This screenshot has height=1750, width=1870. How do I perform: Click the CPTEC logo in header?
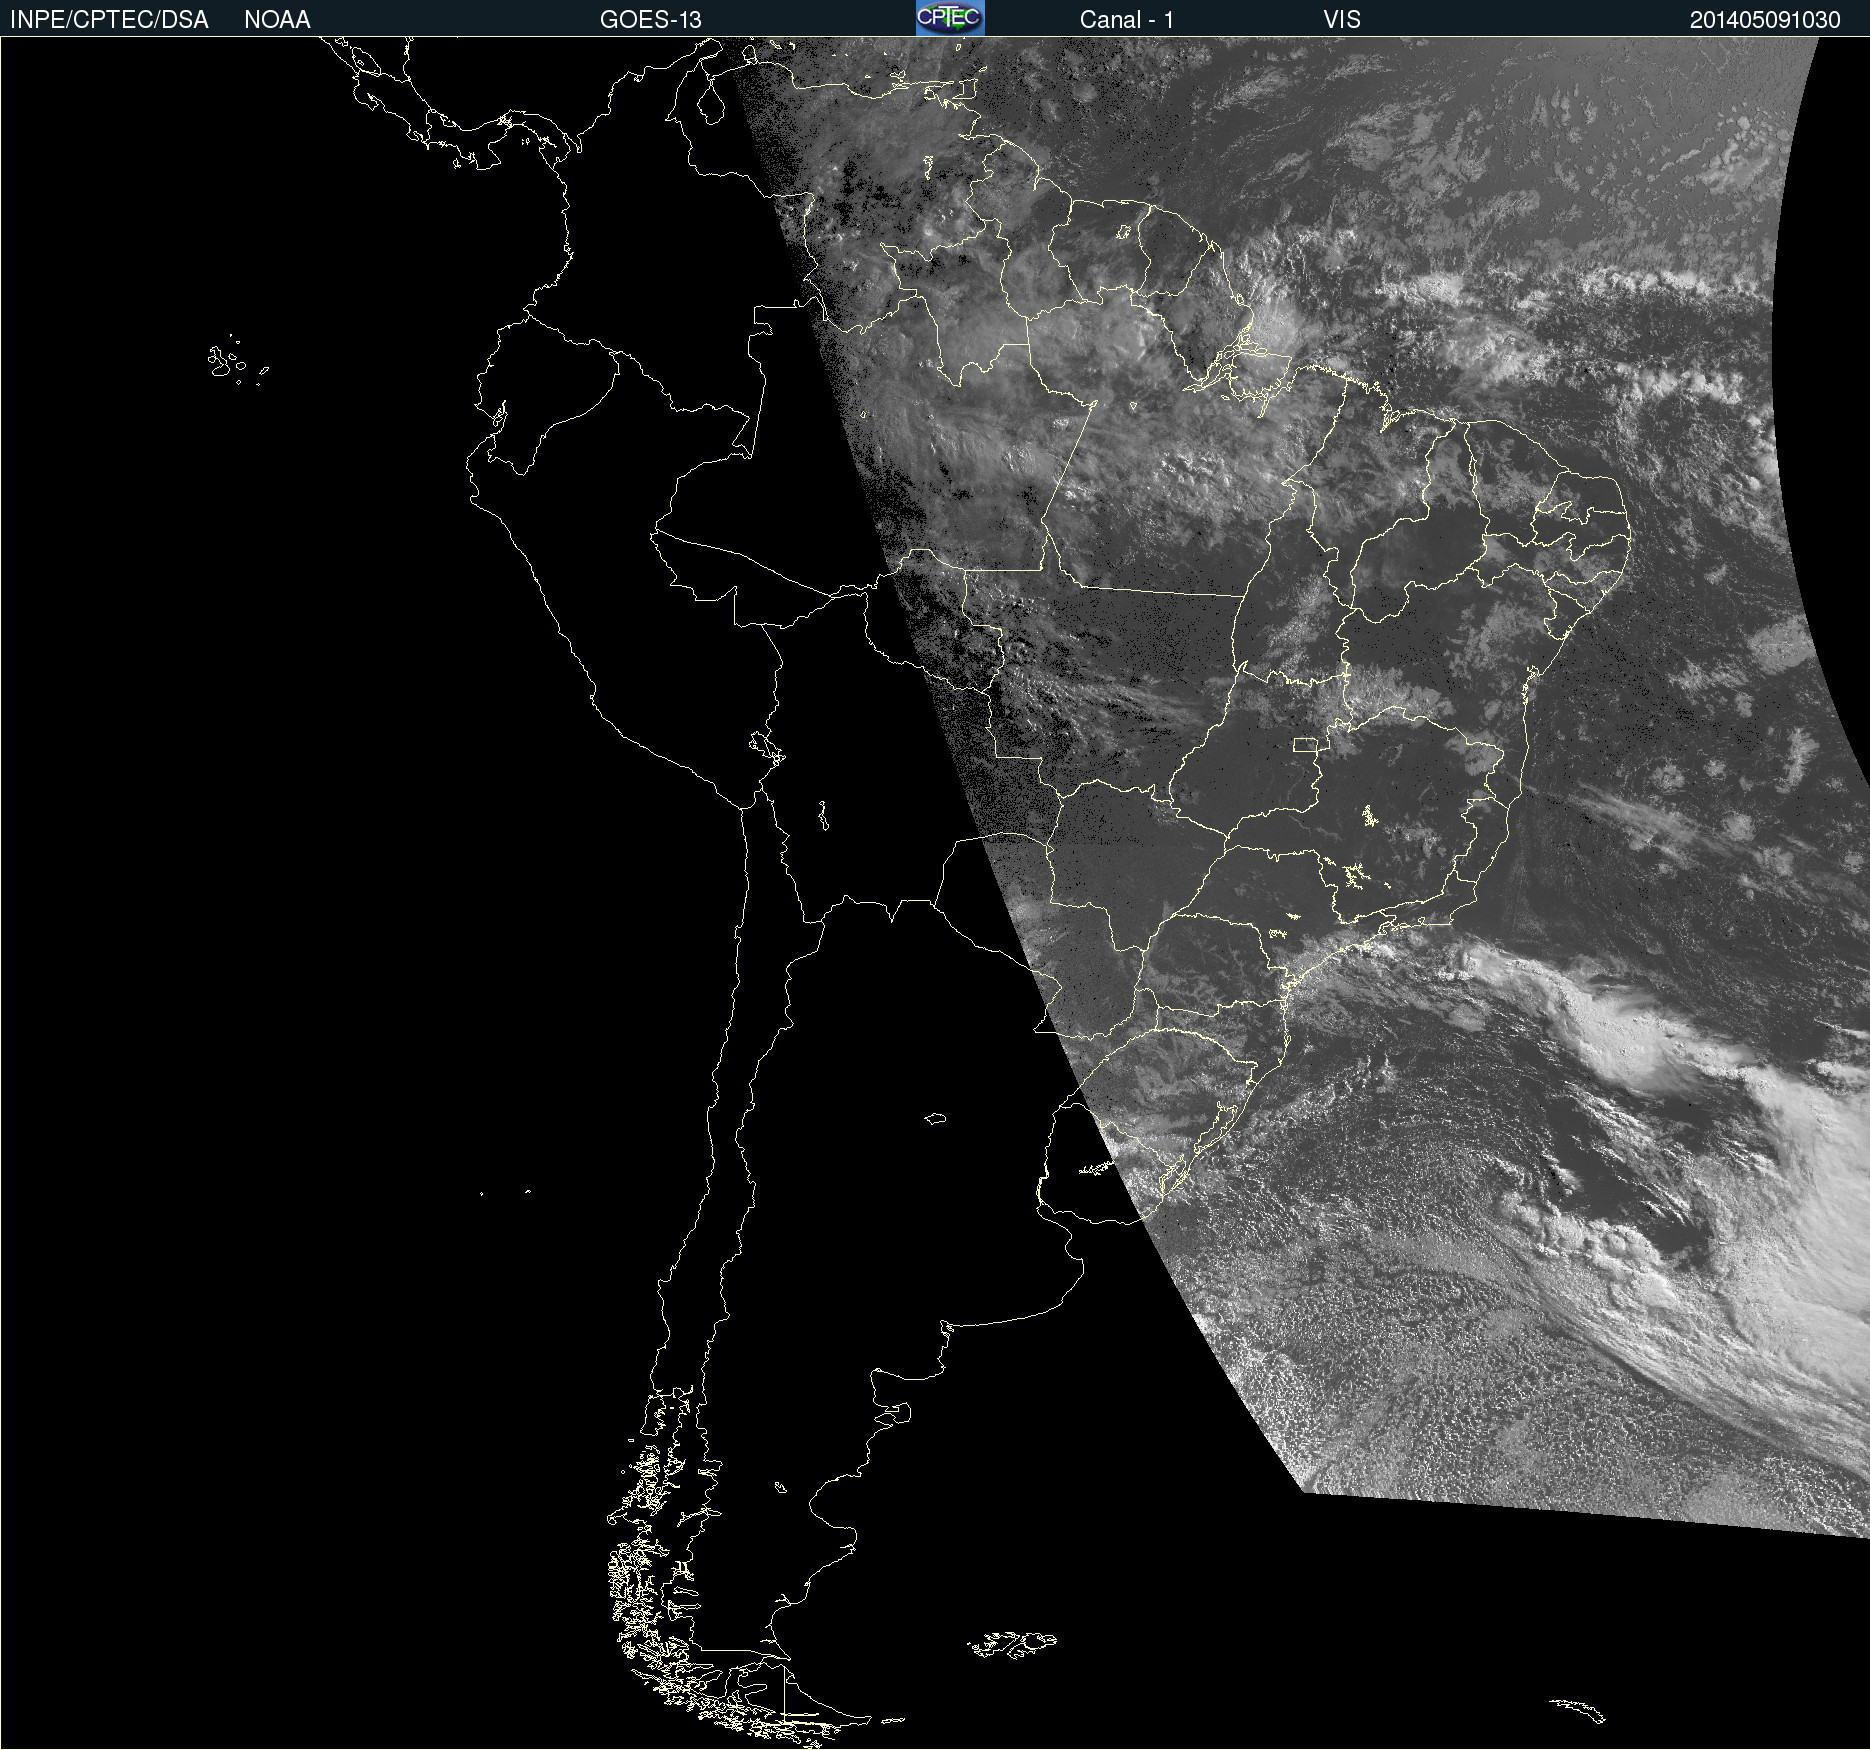coord(950,18)
